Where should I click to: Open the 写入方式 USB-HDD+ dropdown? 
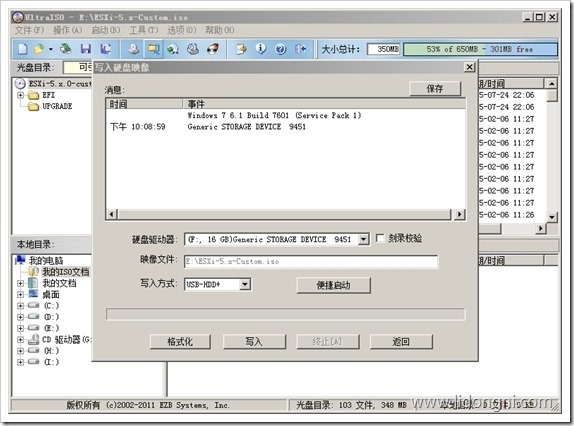[x=245, y=284]
